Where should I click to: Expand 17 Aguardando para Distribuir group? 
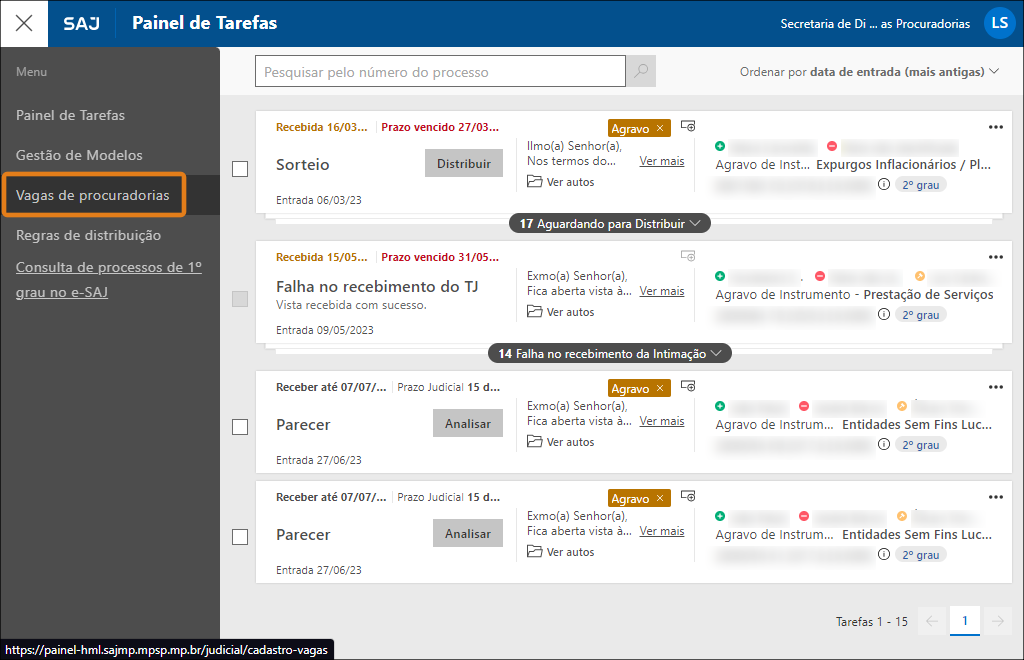click(x=610, y=223)
